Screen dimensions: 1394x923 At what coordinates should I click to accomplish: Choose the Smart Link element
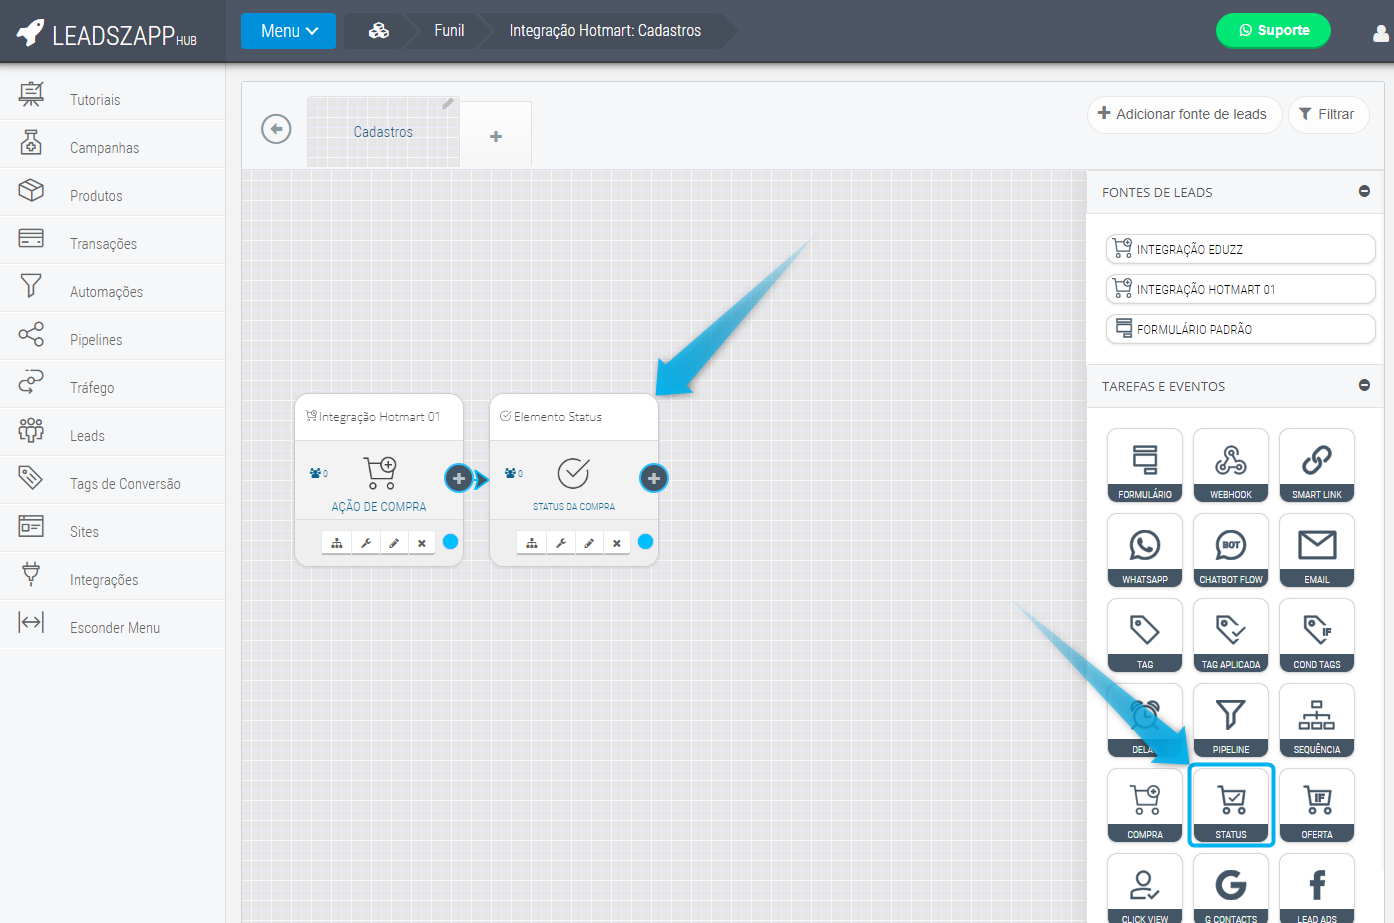[x=1316, y=465]
